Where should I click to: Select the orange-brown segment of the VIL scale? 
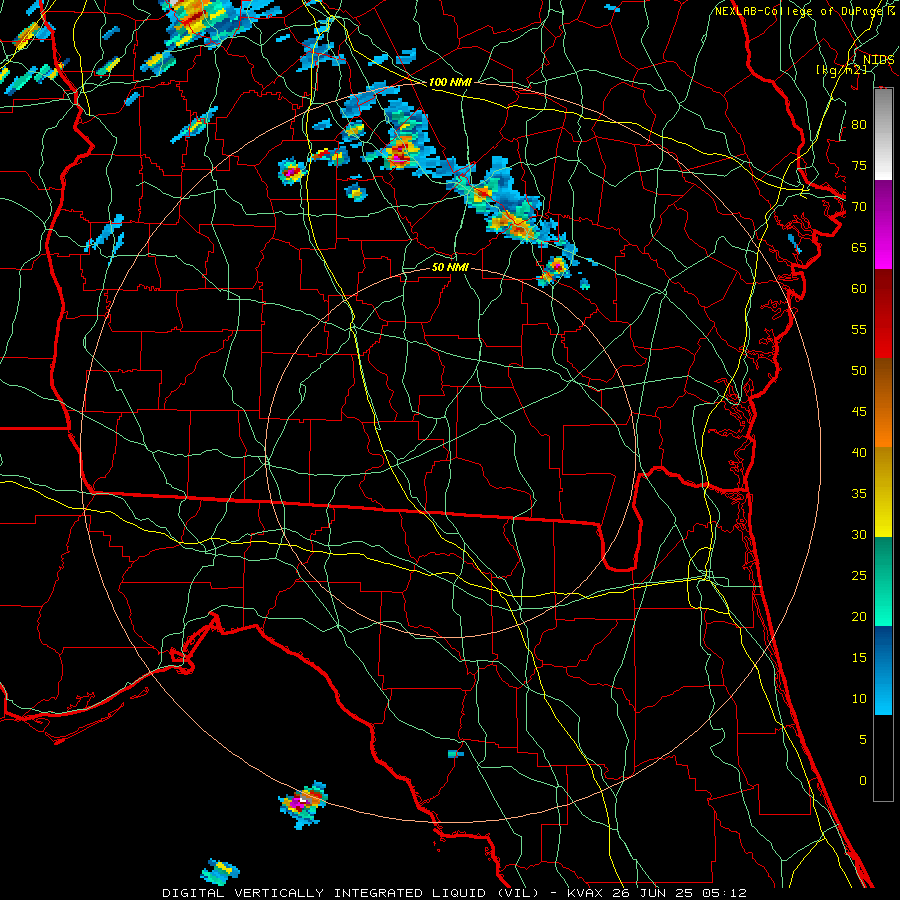click(883, 402)
